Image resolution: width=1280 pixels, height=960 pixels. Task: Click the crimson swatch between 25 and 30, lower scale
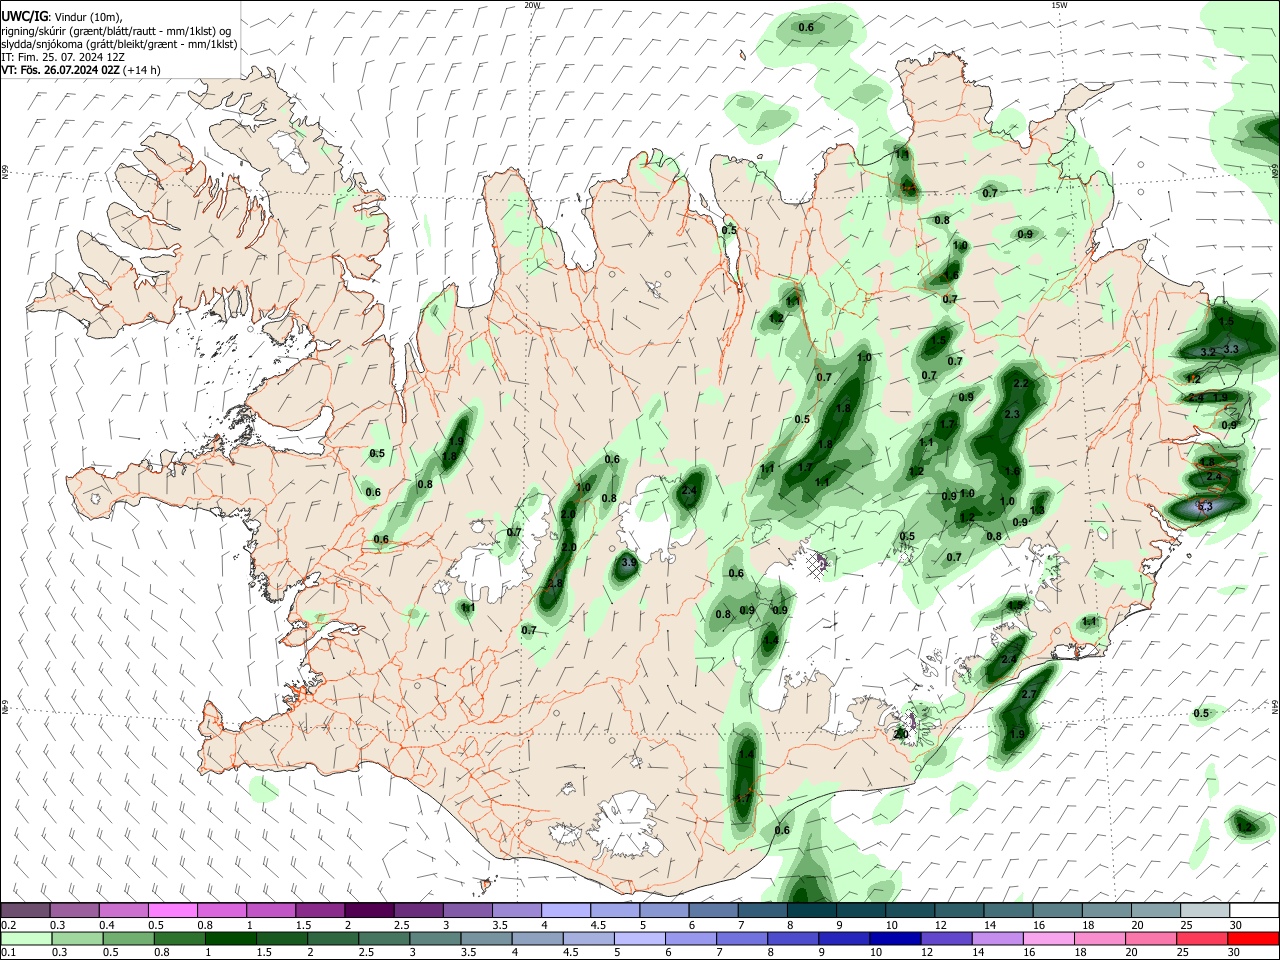[1202, 938]
